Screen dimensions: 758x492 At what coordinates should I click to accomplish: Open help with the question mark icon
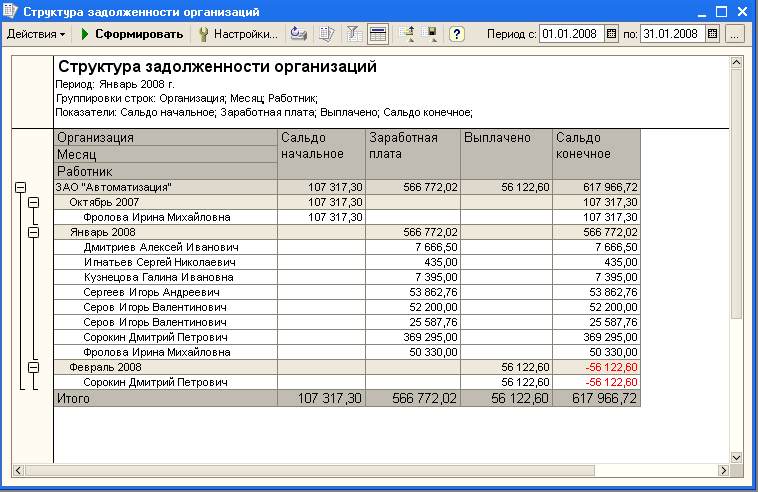coord(456,34)
